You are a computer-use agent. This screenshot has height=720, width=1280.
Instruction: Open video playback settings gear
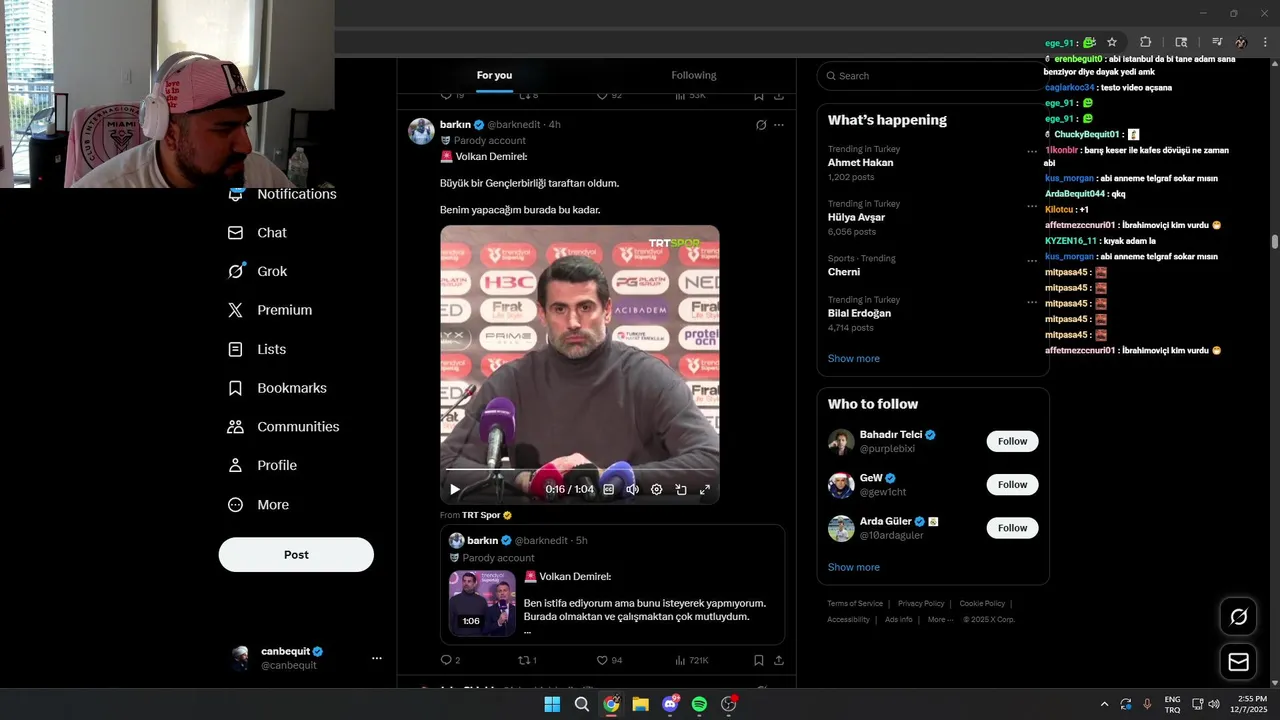657,489
